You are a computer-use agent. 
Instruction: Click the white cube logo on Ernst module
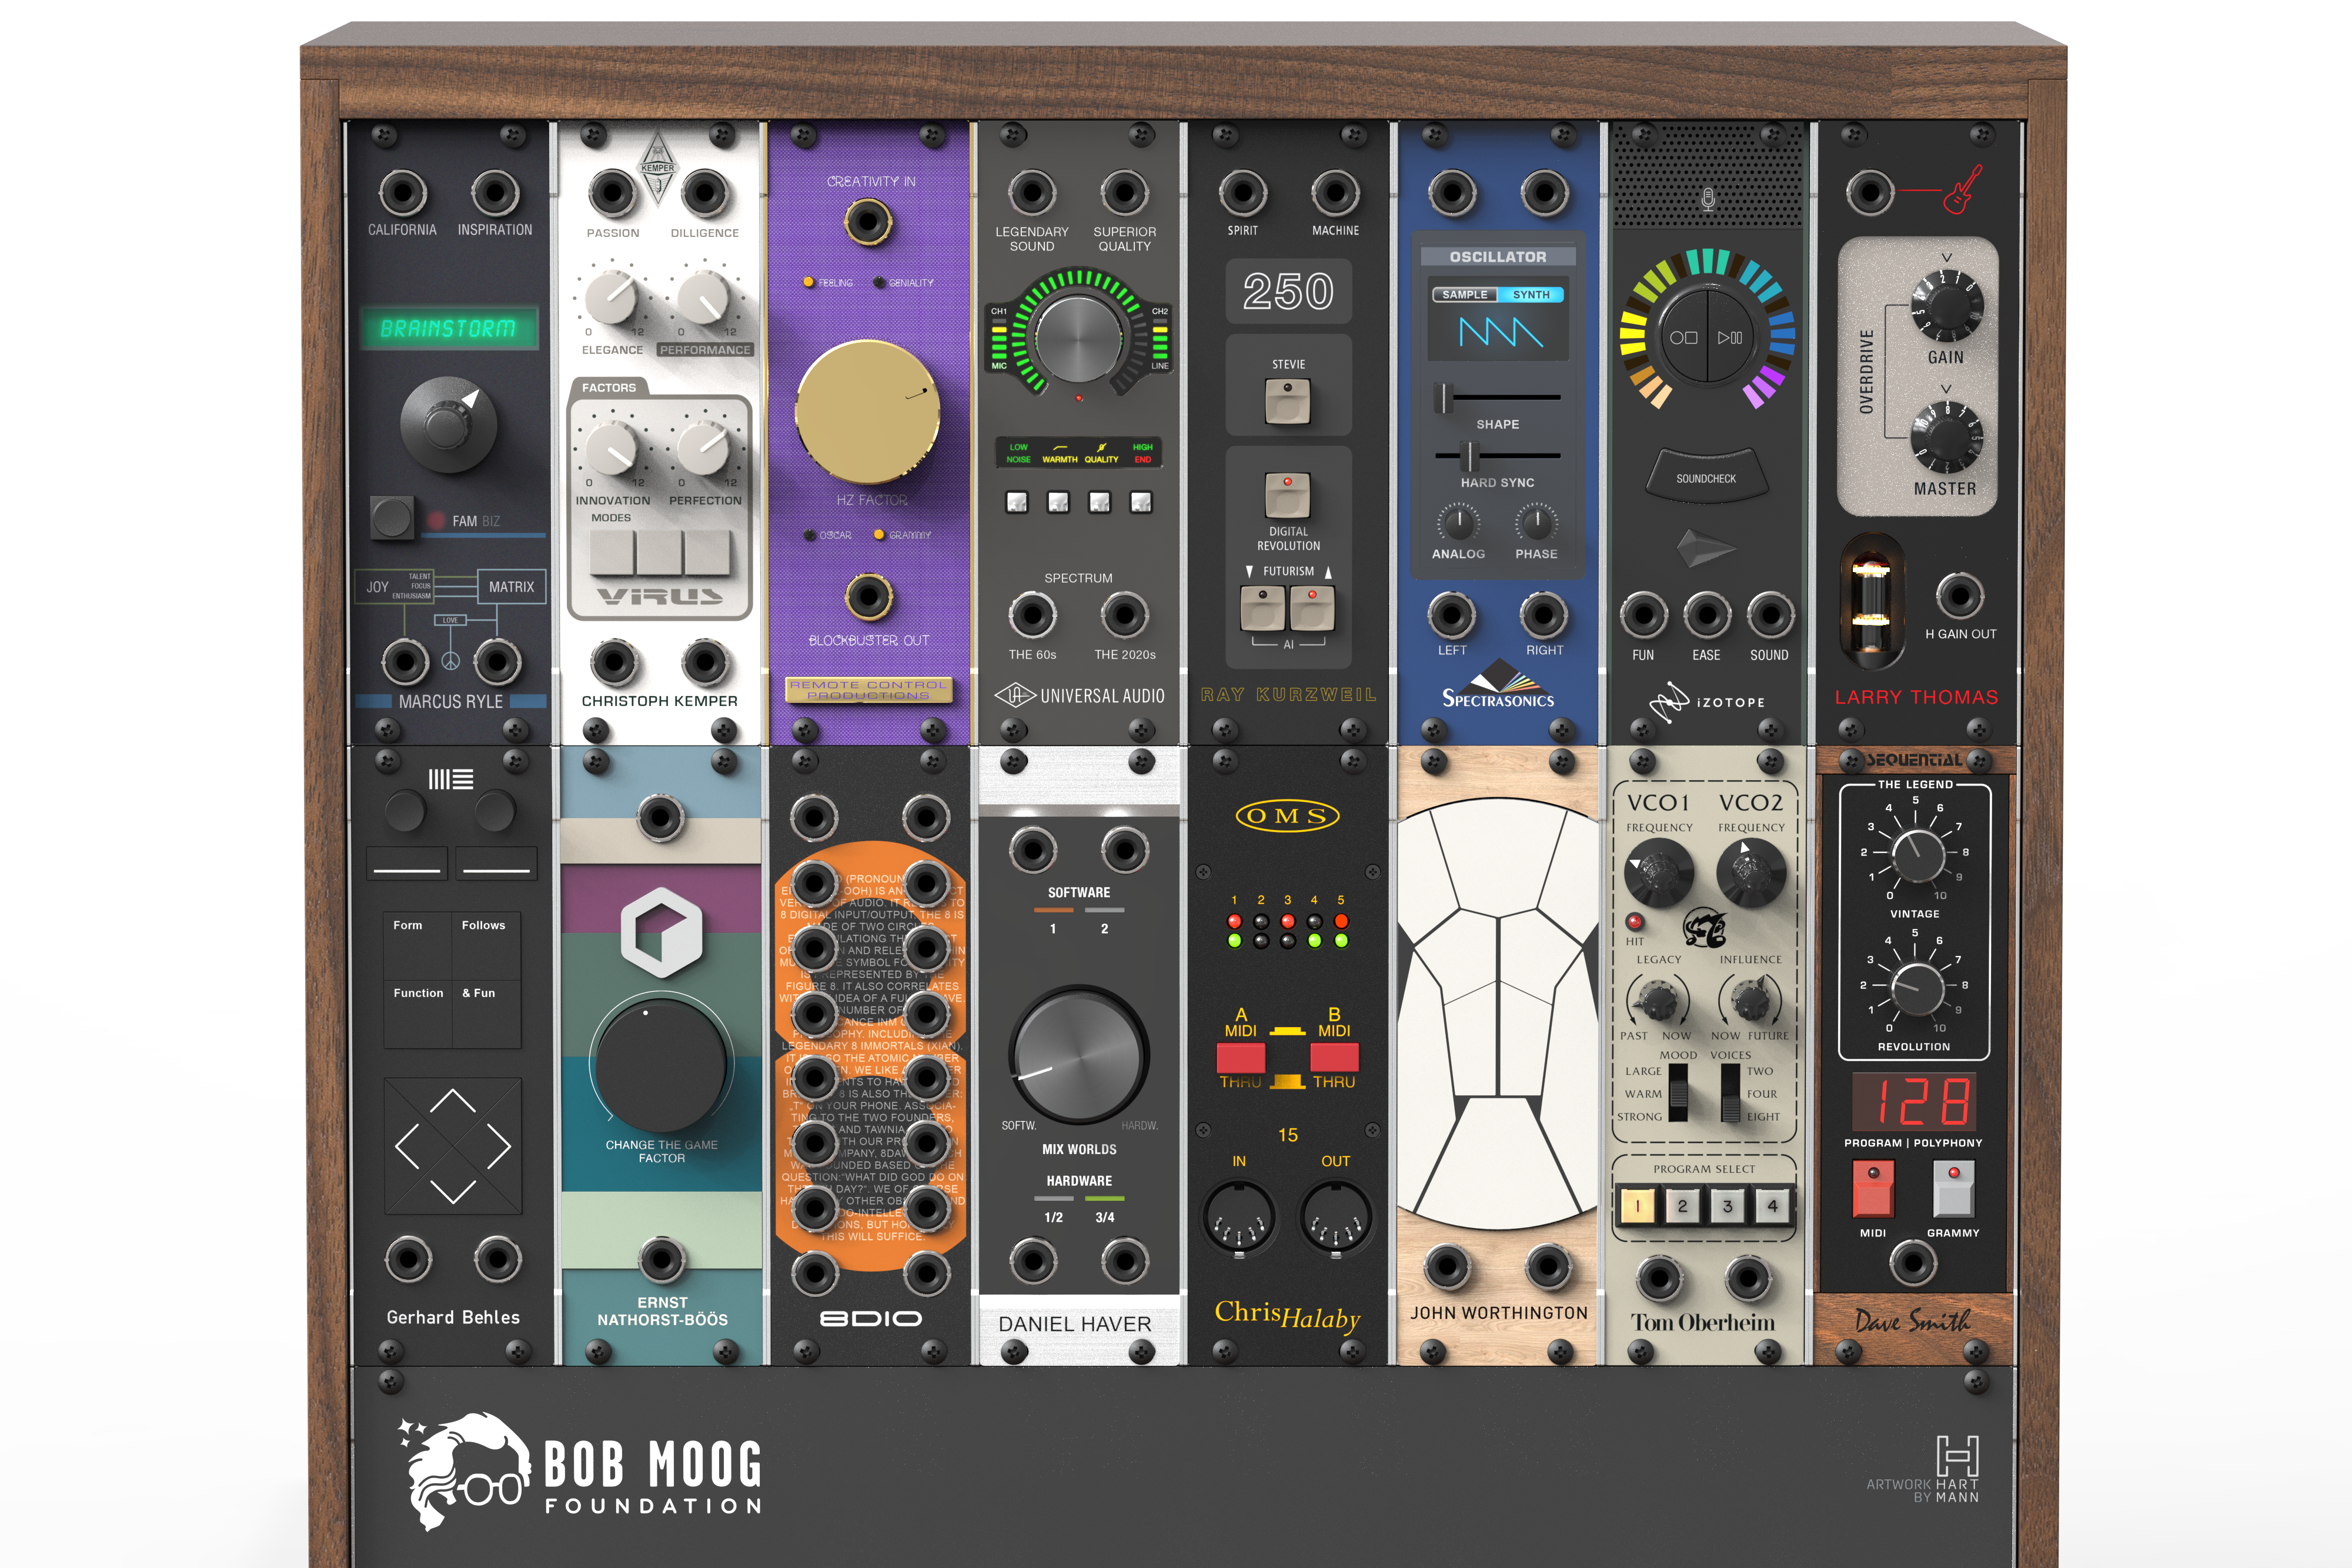tap(661, 932)
